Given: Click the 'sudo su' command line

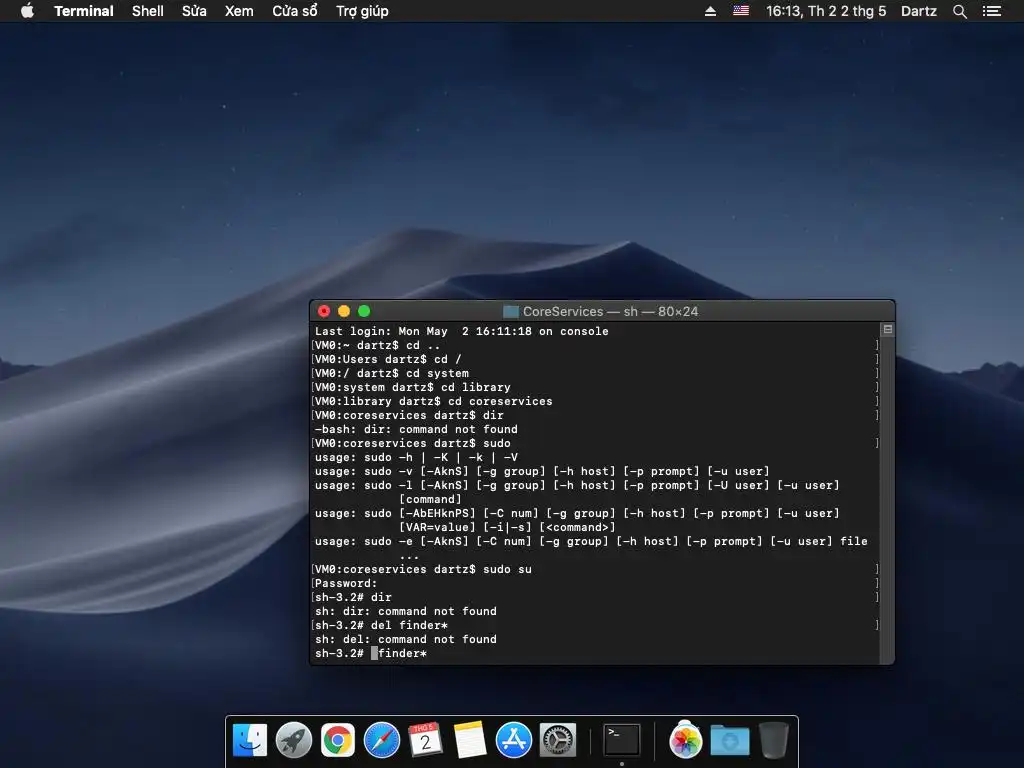Looking at the screenshot, I should click(x=423, y=569).
